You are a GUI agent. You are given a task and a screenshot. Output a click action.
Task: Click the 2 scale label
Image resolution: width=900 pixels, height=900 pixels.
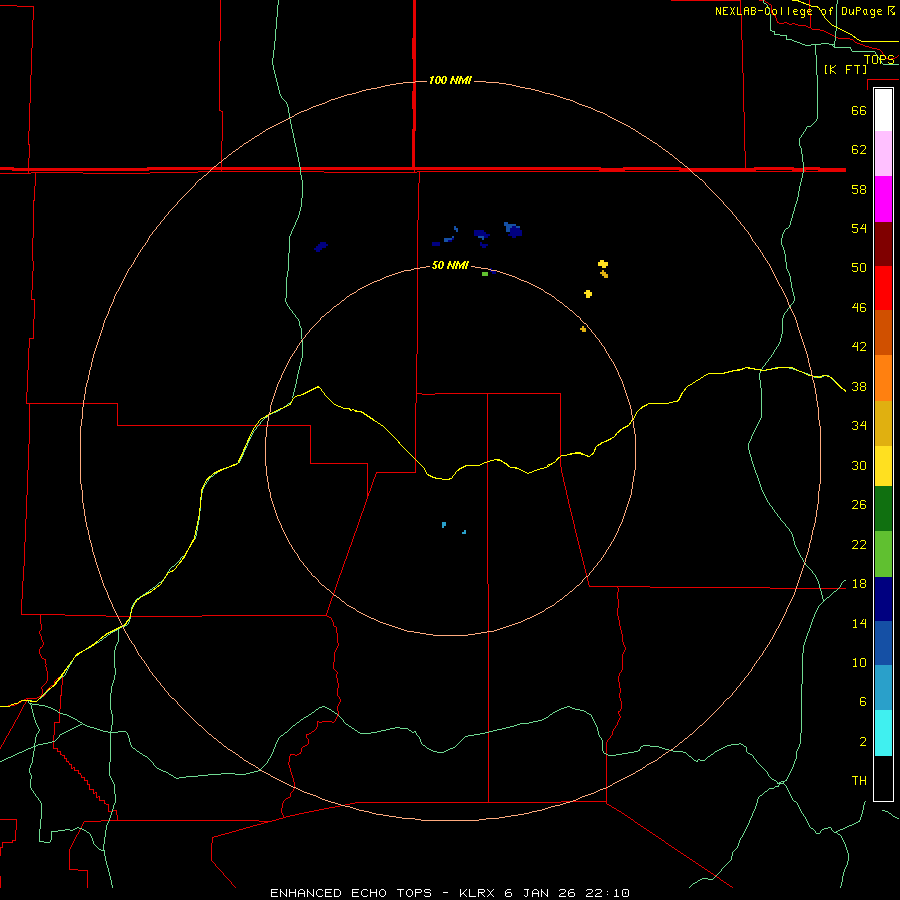click(x=863, y=741)
